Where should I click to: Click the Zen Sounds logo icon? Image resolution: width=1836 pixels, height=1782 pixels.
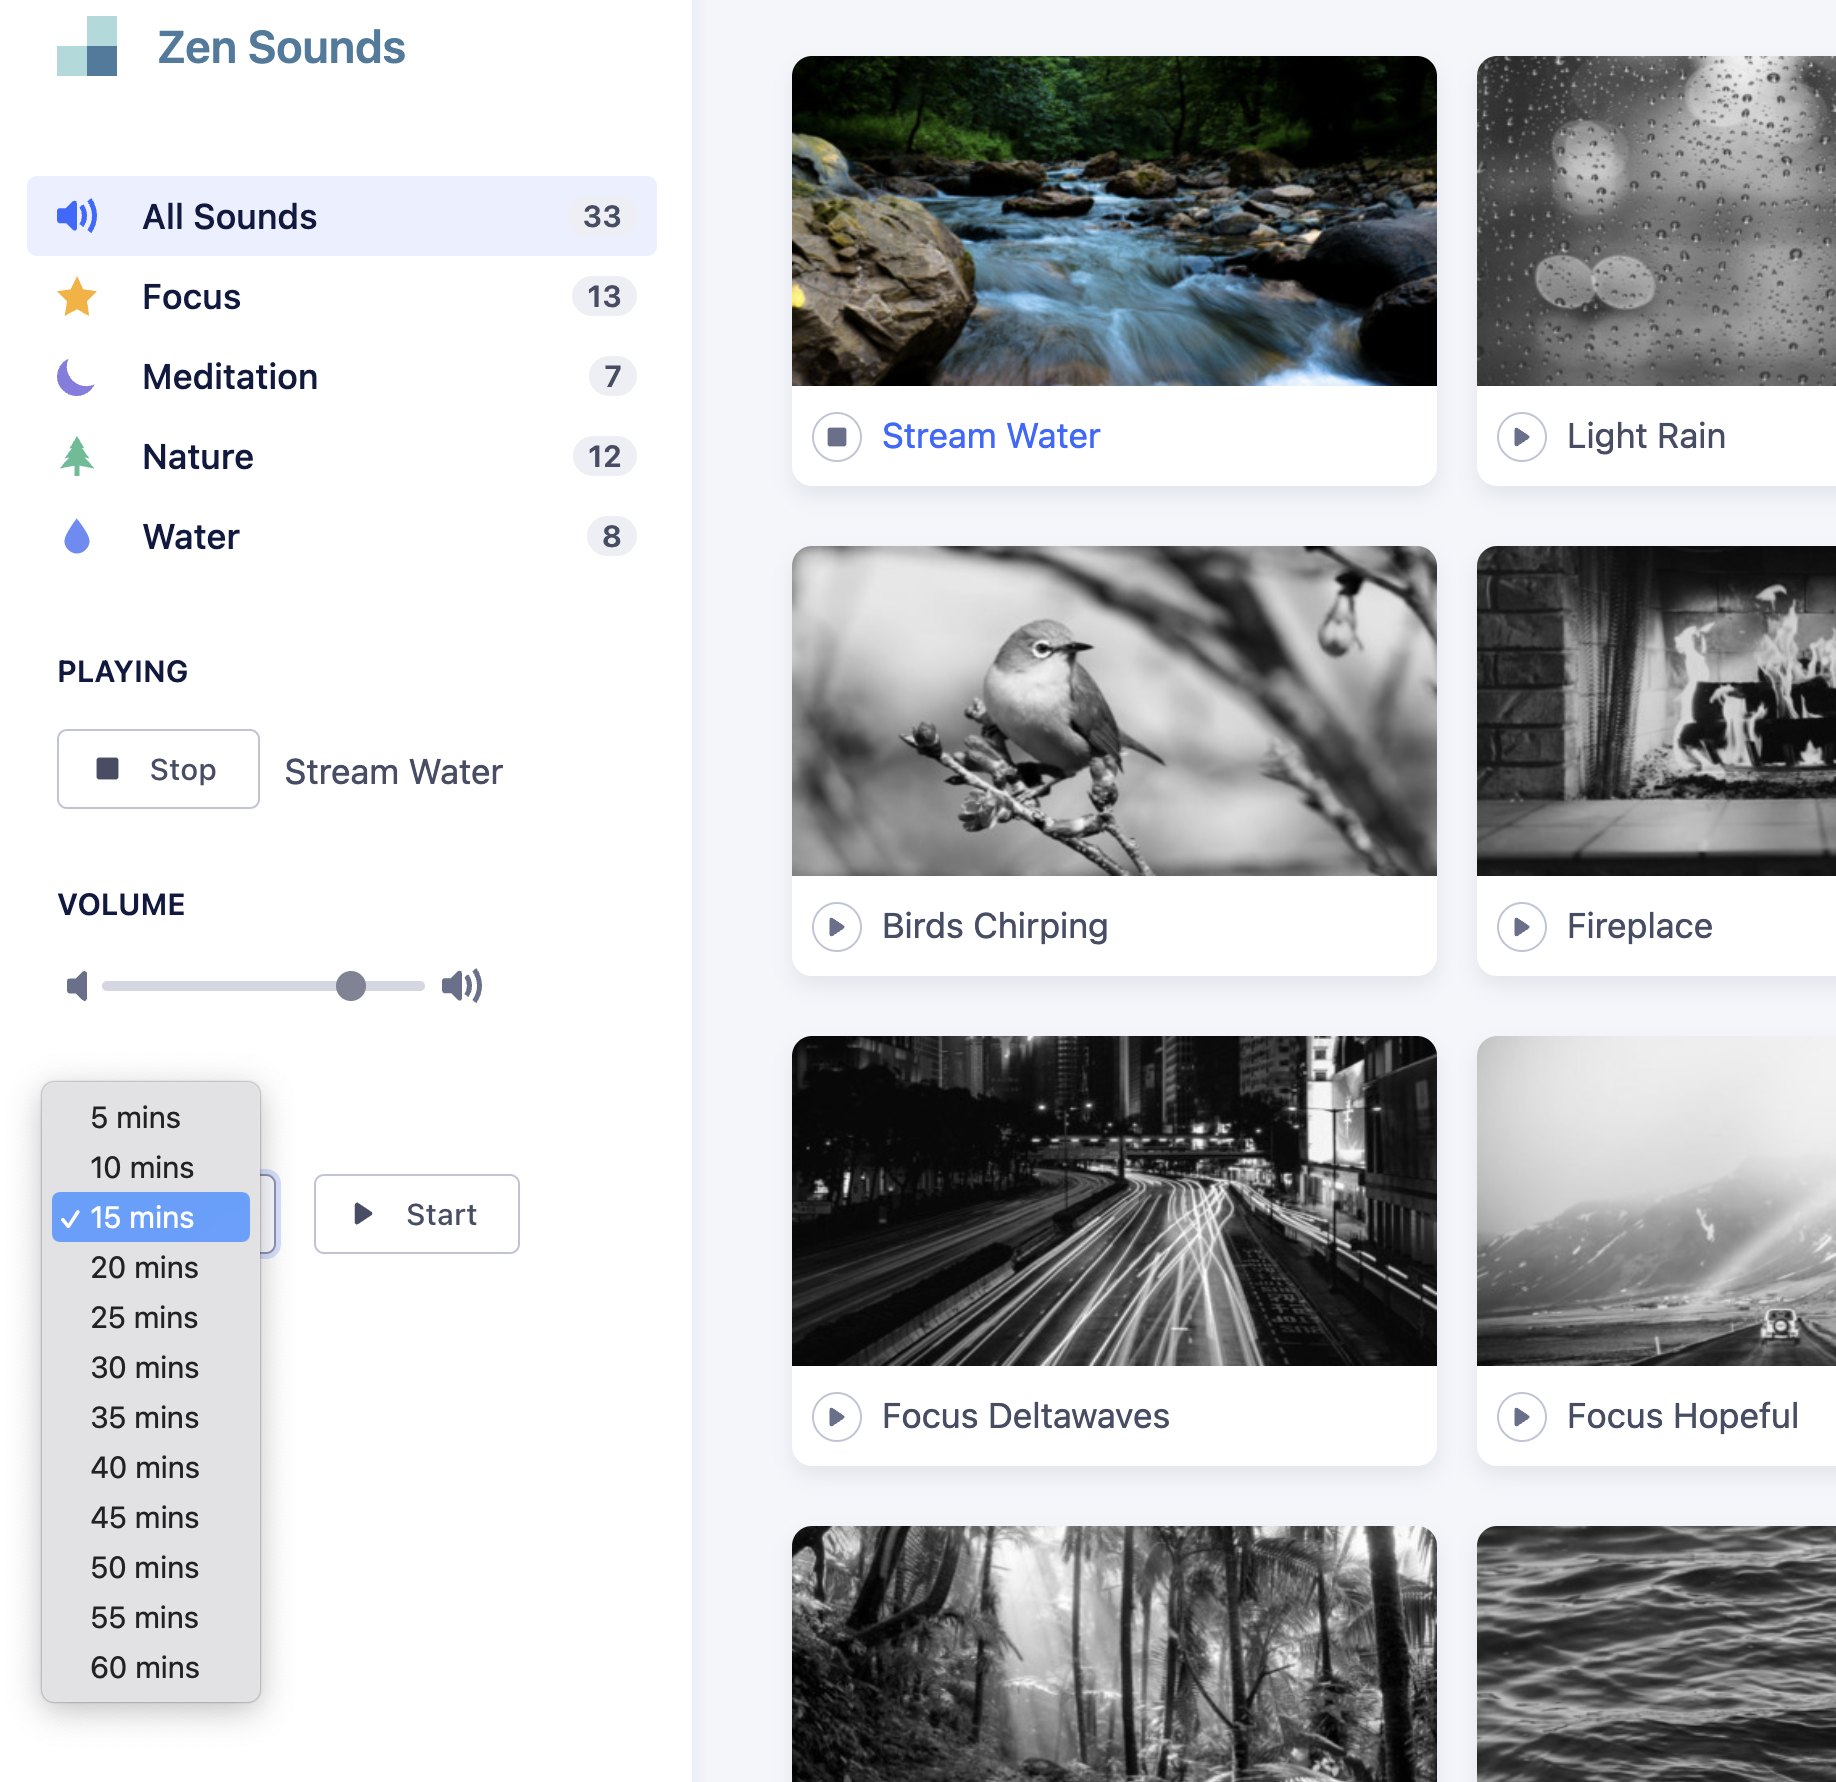click(x=87, y=47)
